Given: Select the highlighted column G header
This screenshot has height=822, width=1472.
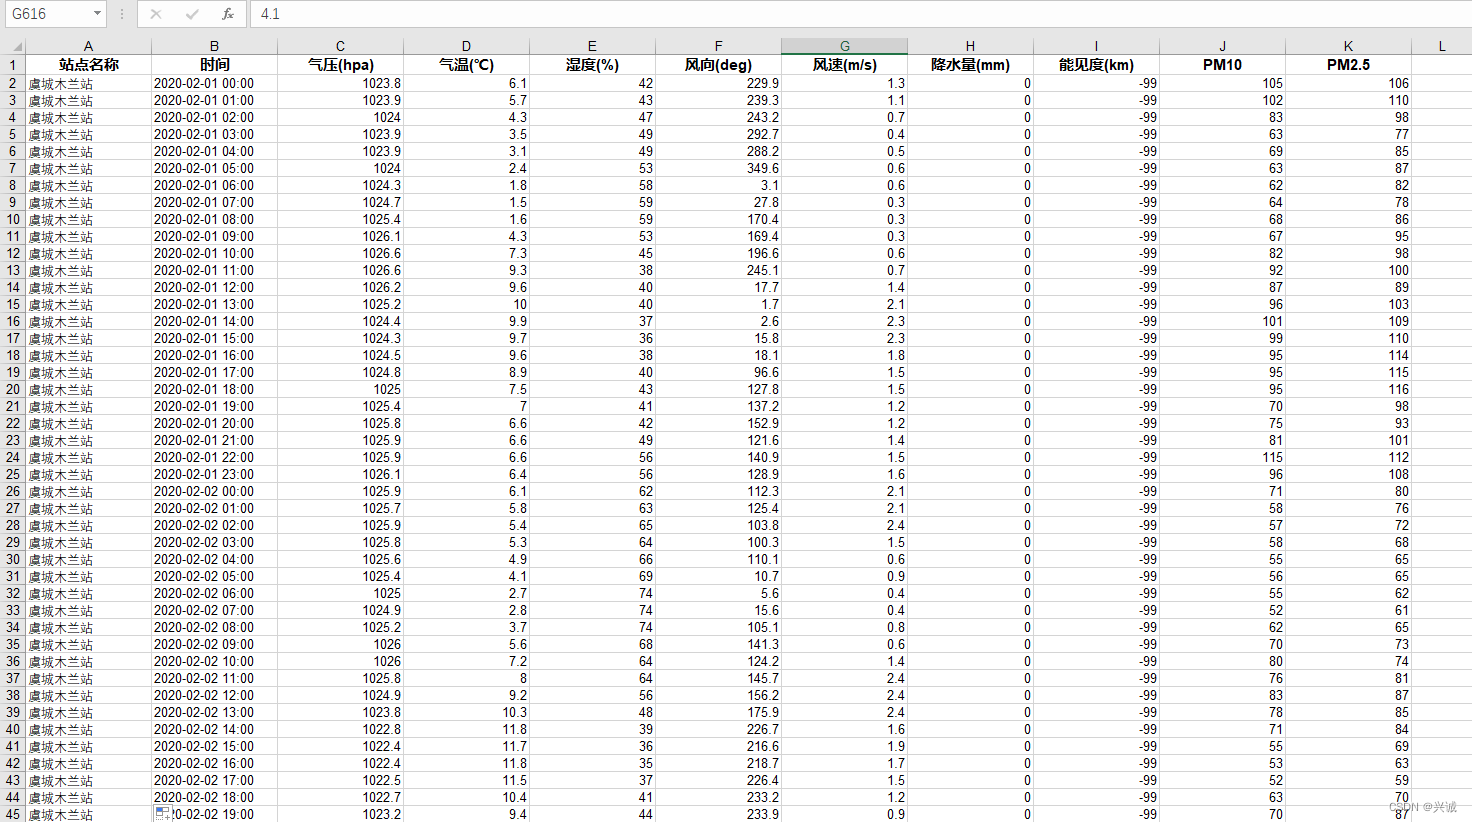Looking at the screenshot, I should 844,46.
